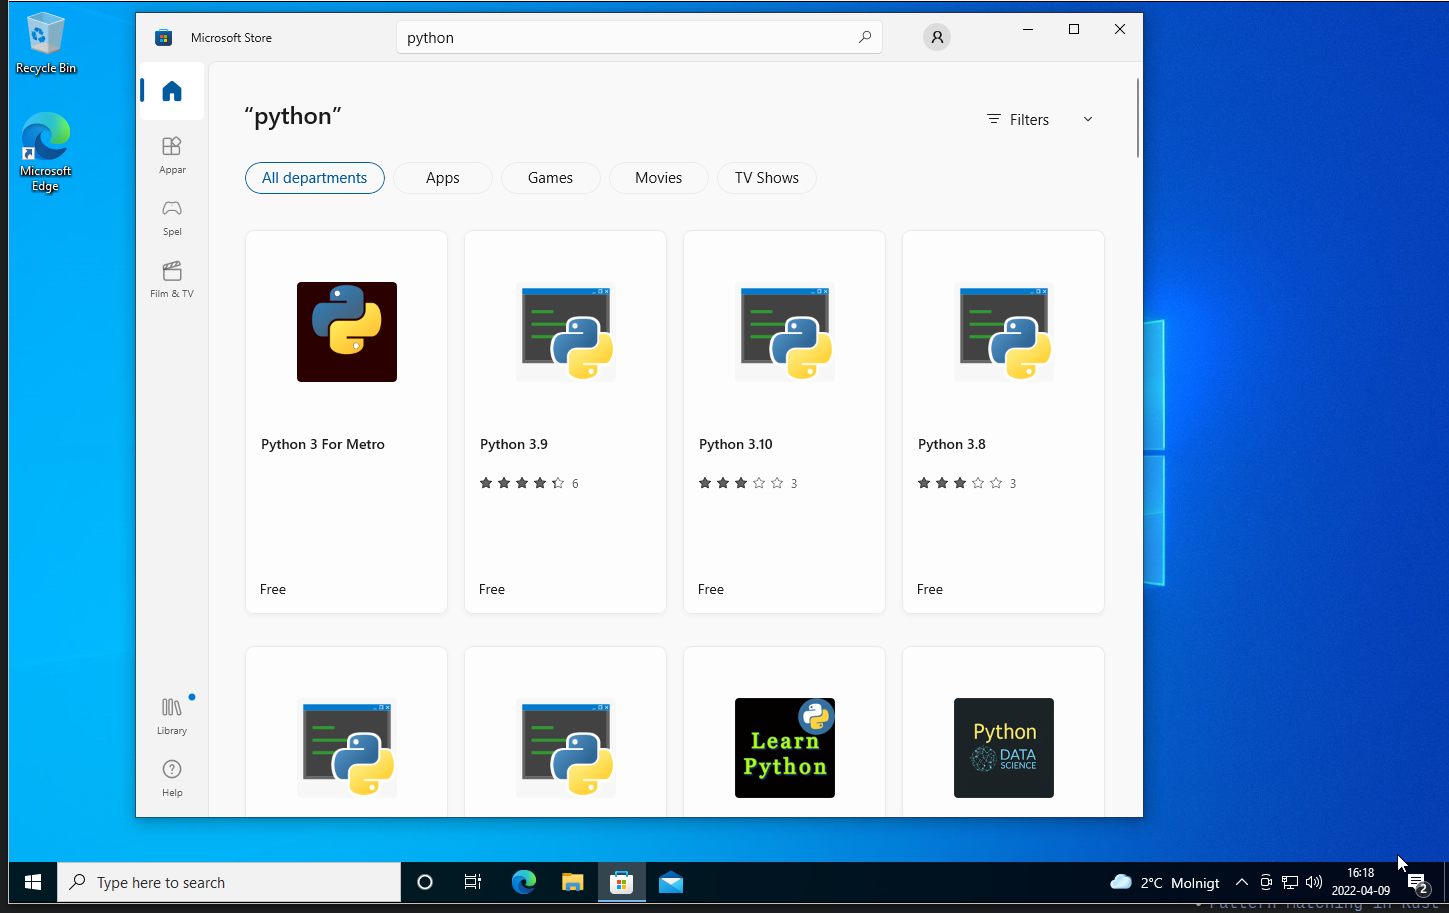
Task: Open the Python 3.10 app icon
Action: [x=785, y=332]
